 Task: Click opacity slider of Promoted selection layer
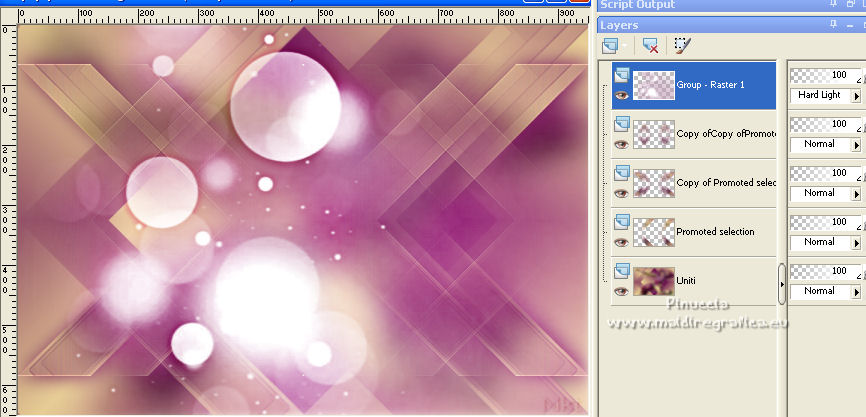tap(826, 222)
